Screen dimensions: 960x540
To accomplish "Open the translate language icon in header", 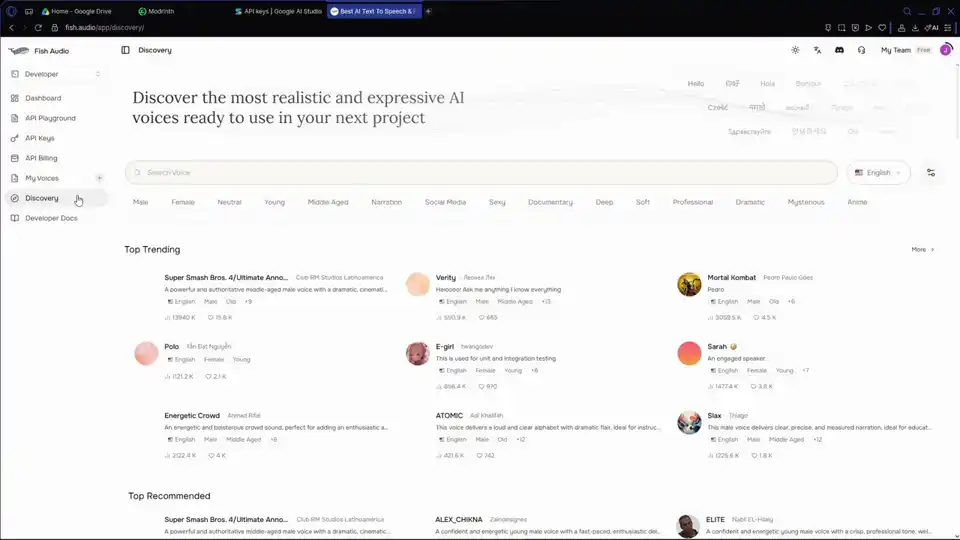I will (817, 50).
